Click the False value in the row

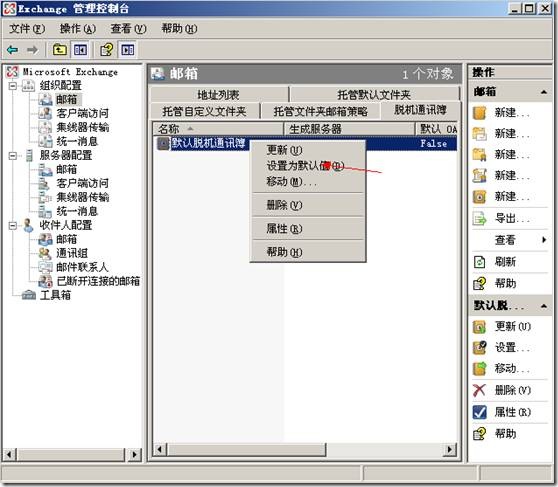433,143
